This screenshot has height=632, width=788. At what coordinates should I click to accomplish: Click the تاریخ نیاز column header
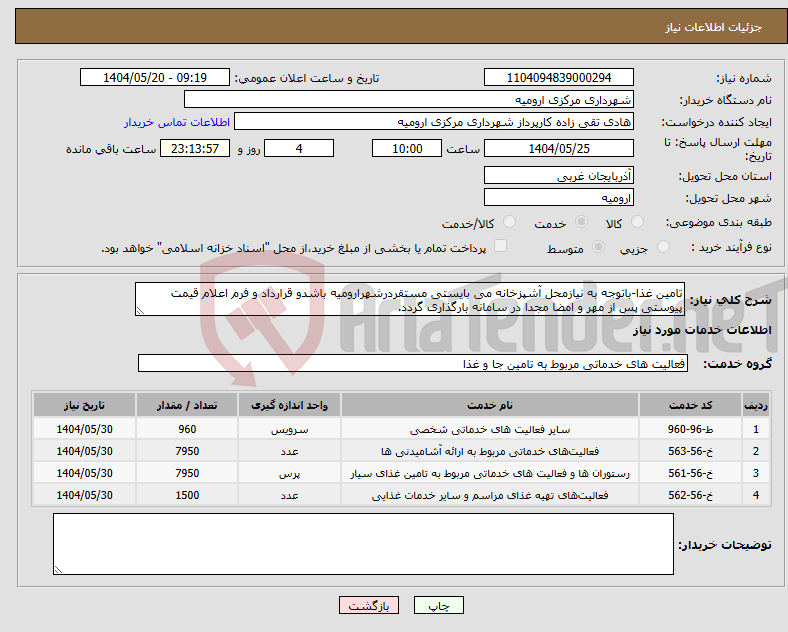point(84,405)
